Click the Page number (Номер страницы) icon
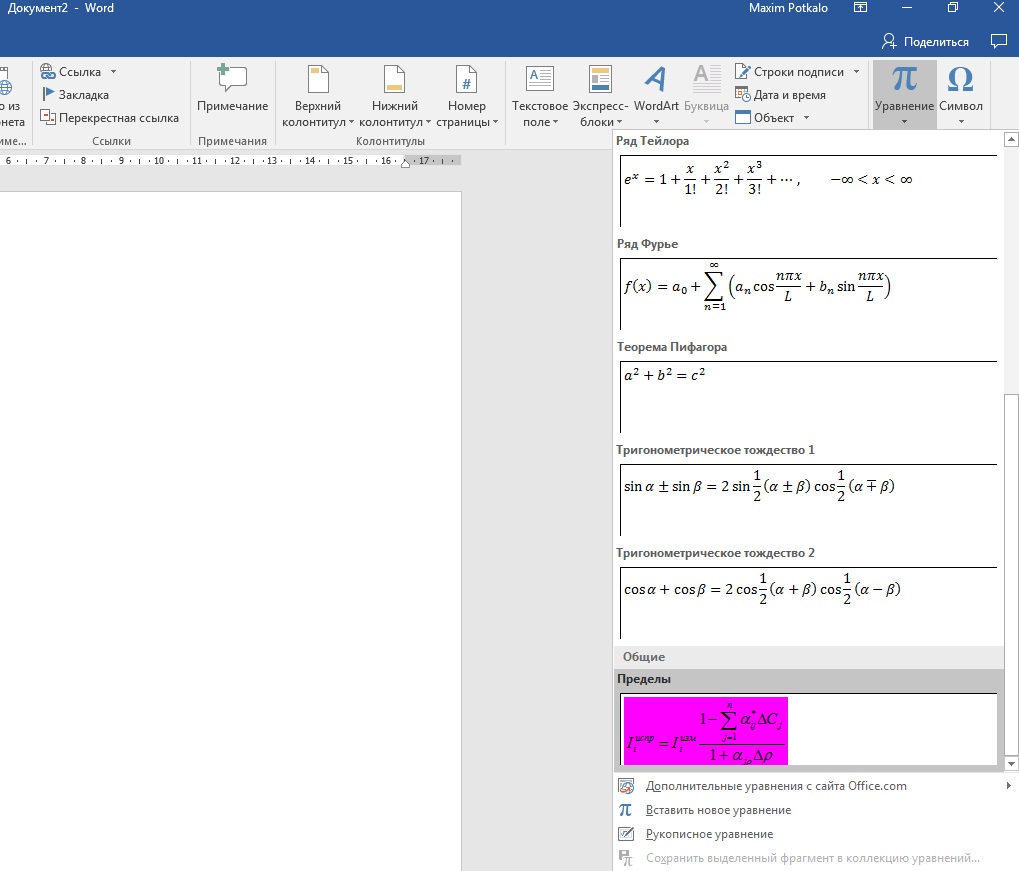The image size is (1019, 871). pos(467,79)
